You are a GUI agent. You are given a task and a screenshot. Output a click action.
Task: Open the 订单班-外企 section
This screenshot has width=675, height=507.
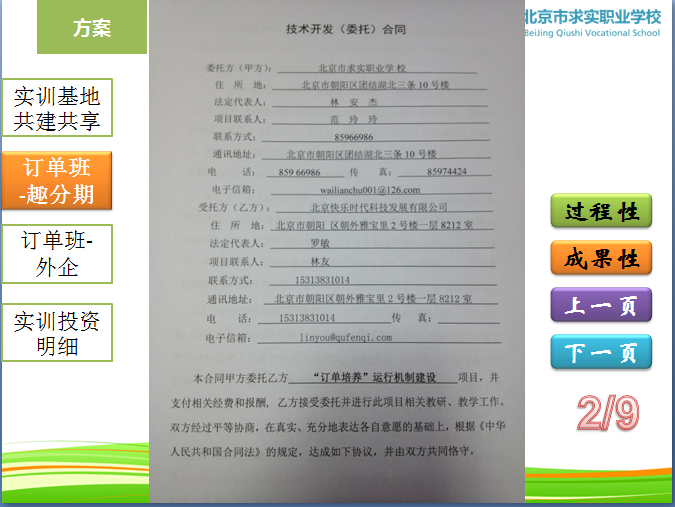(x=57, y=254)
